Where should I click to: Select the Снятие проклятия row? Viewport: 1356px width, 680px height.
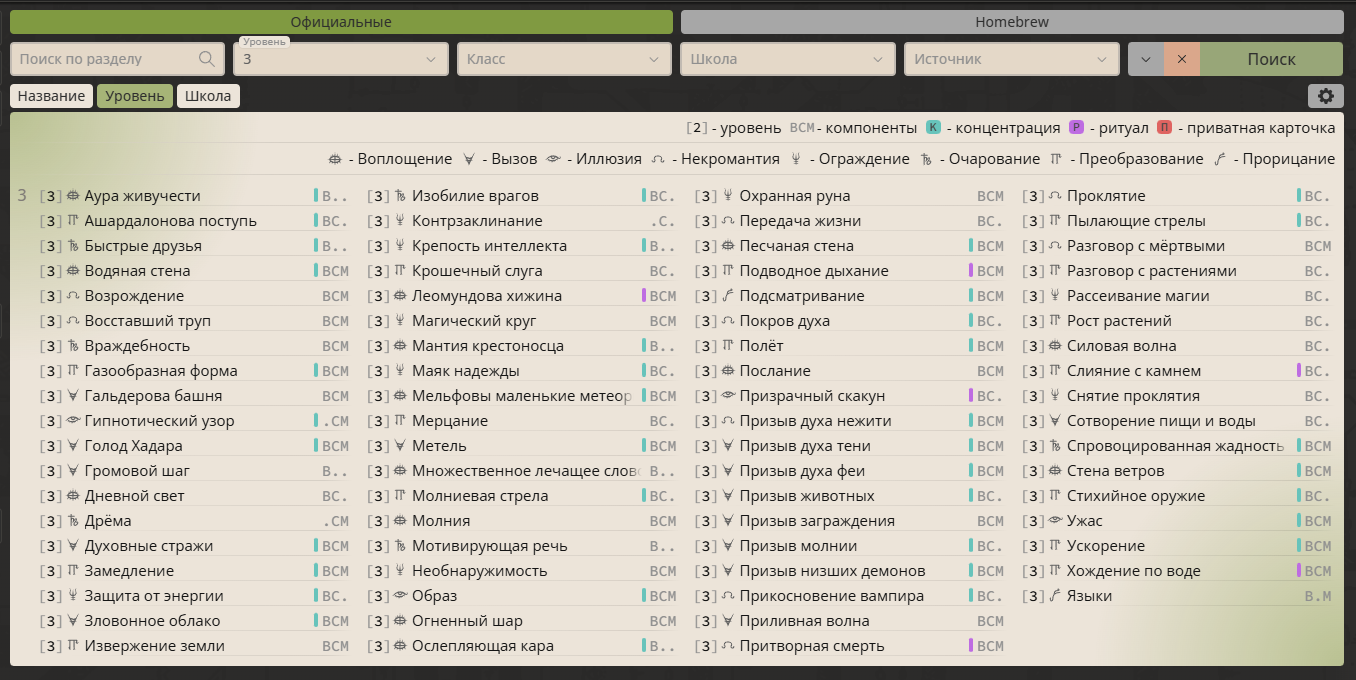pyautogui.click(x=1177, y=396)
